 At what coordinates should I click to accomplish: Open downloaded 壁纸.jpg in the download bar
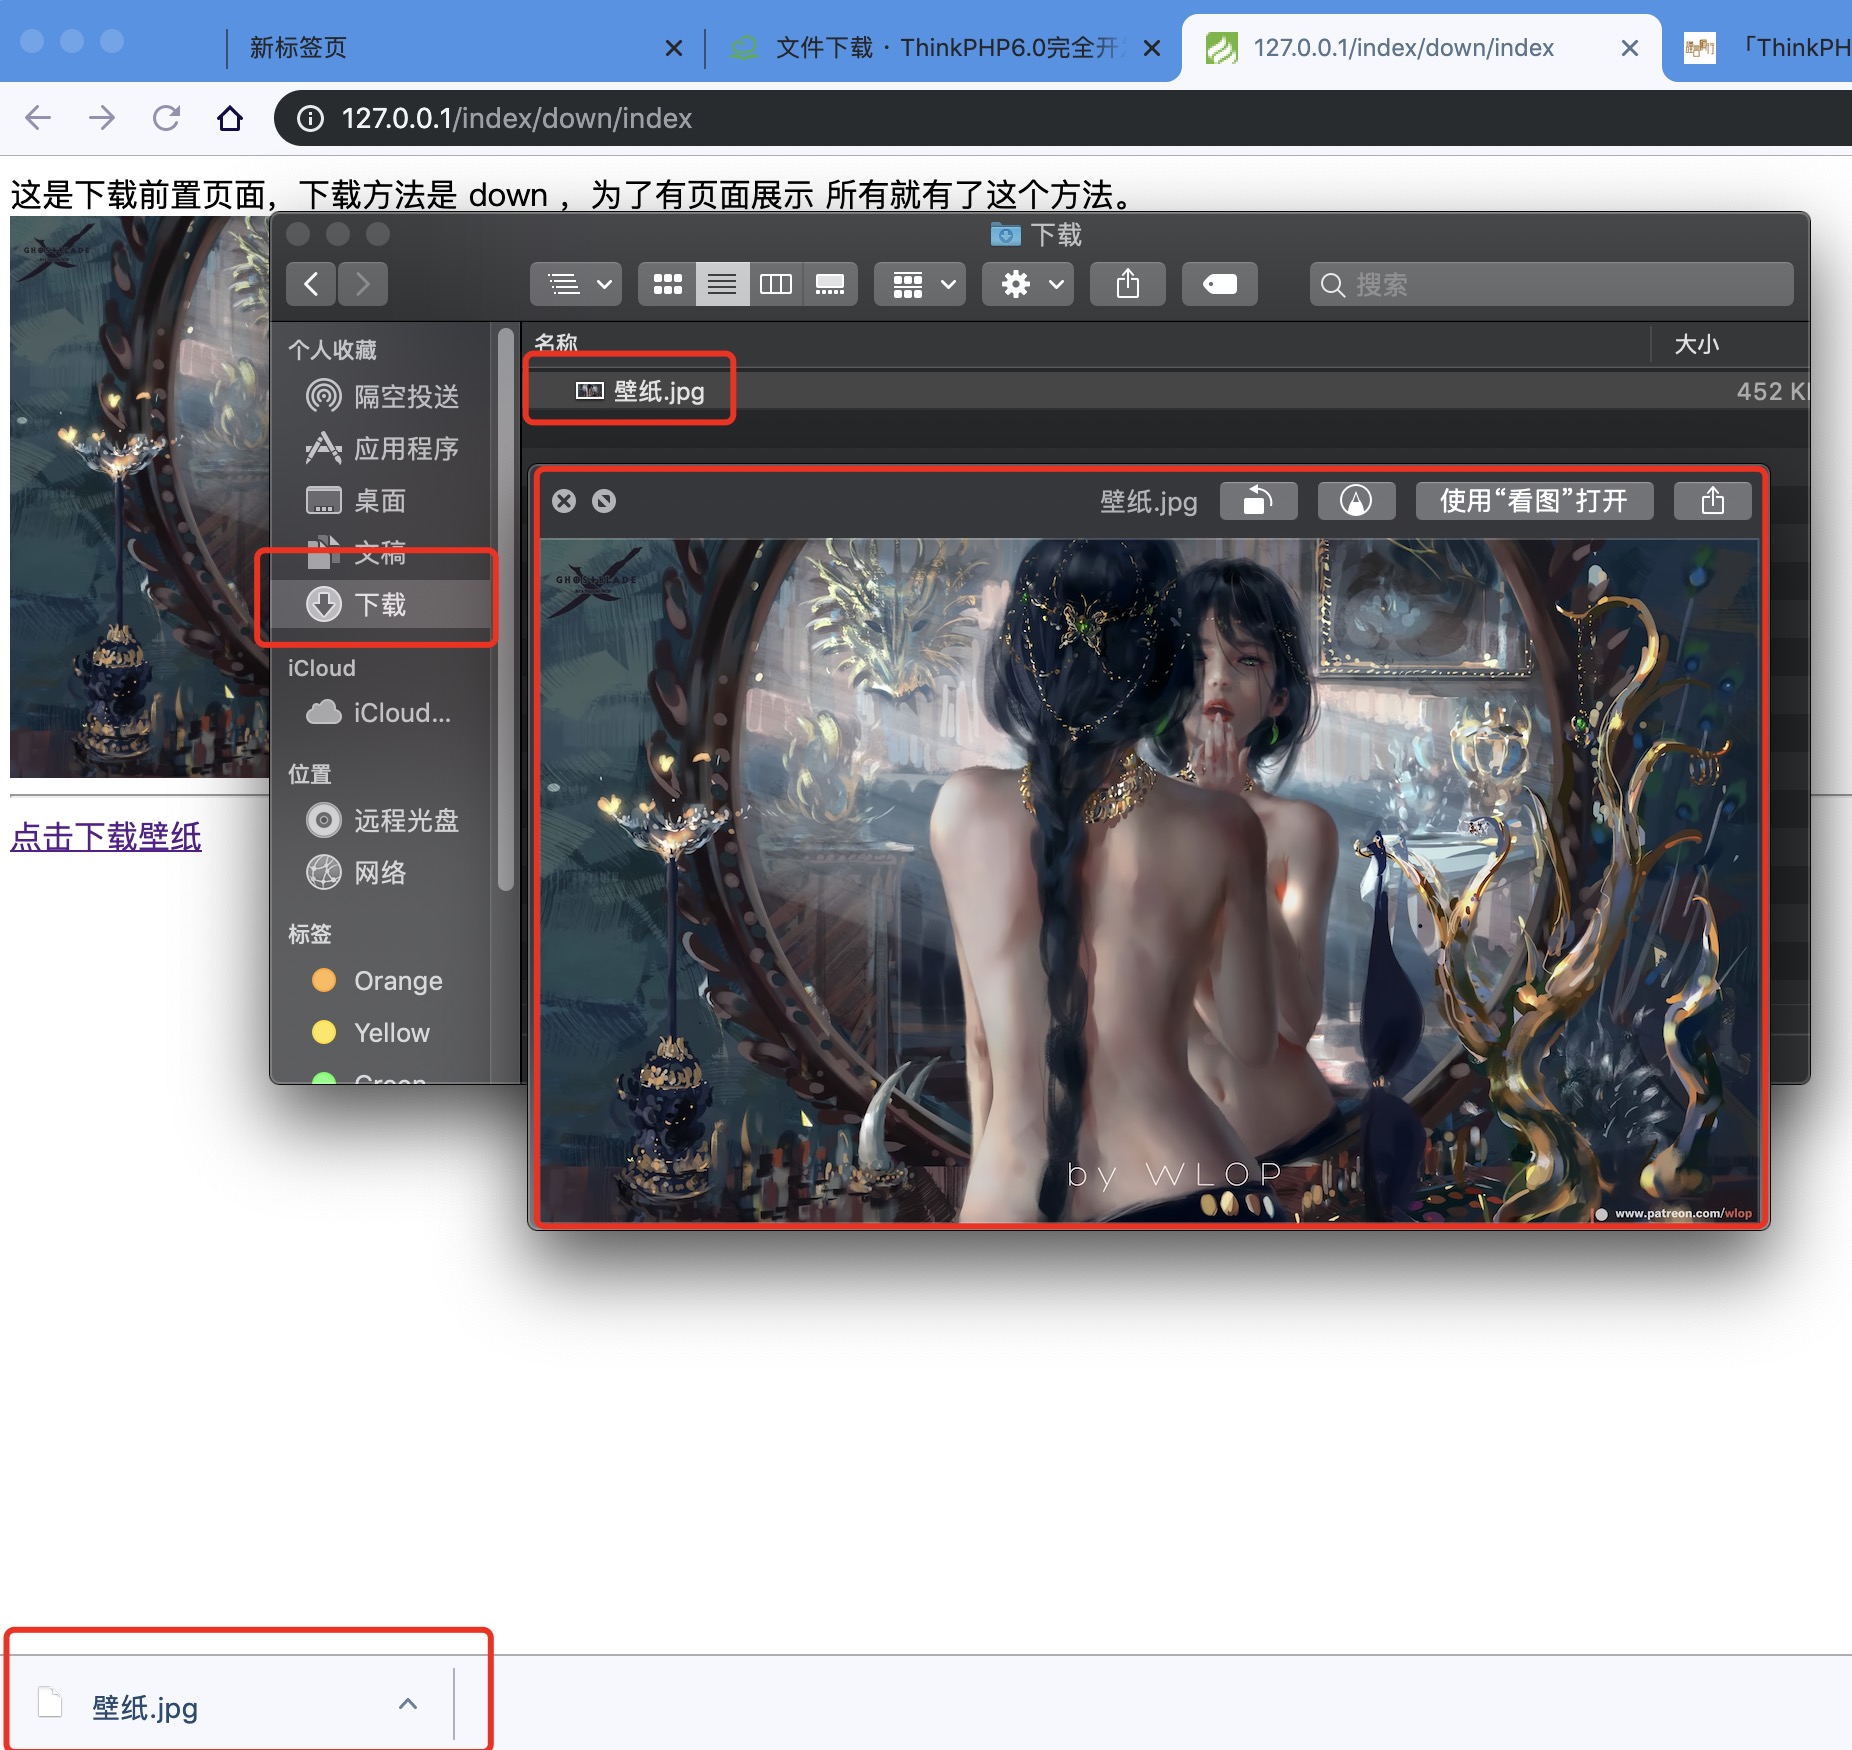pyautogui.click(x=145, y=1707)
